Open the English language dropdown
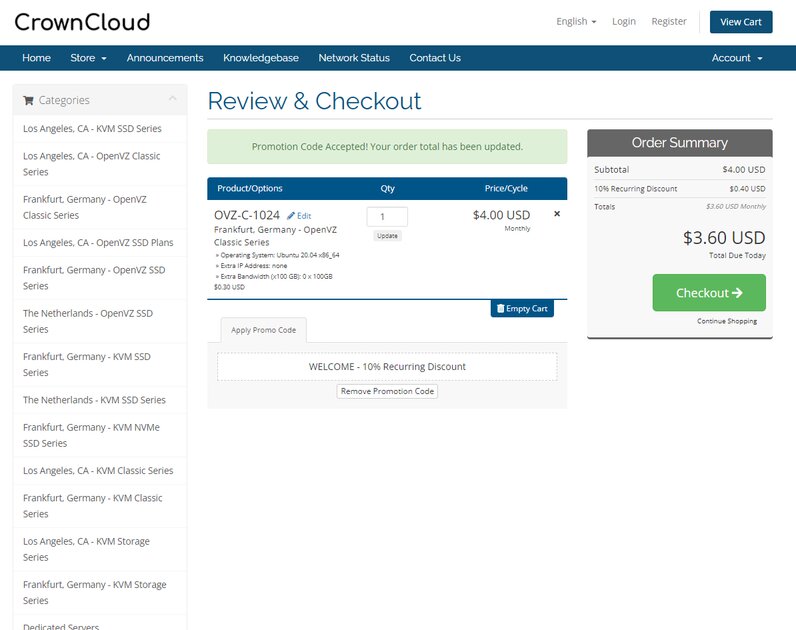This screenshot has width=796, height=630. point(576,21)
